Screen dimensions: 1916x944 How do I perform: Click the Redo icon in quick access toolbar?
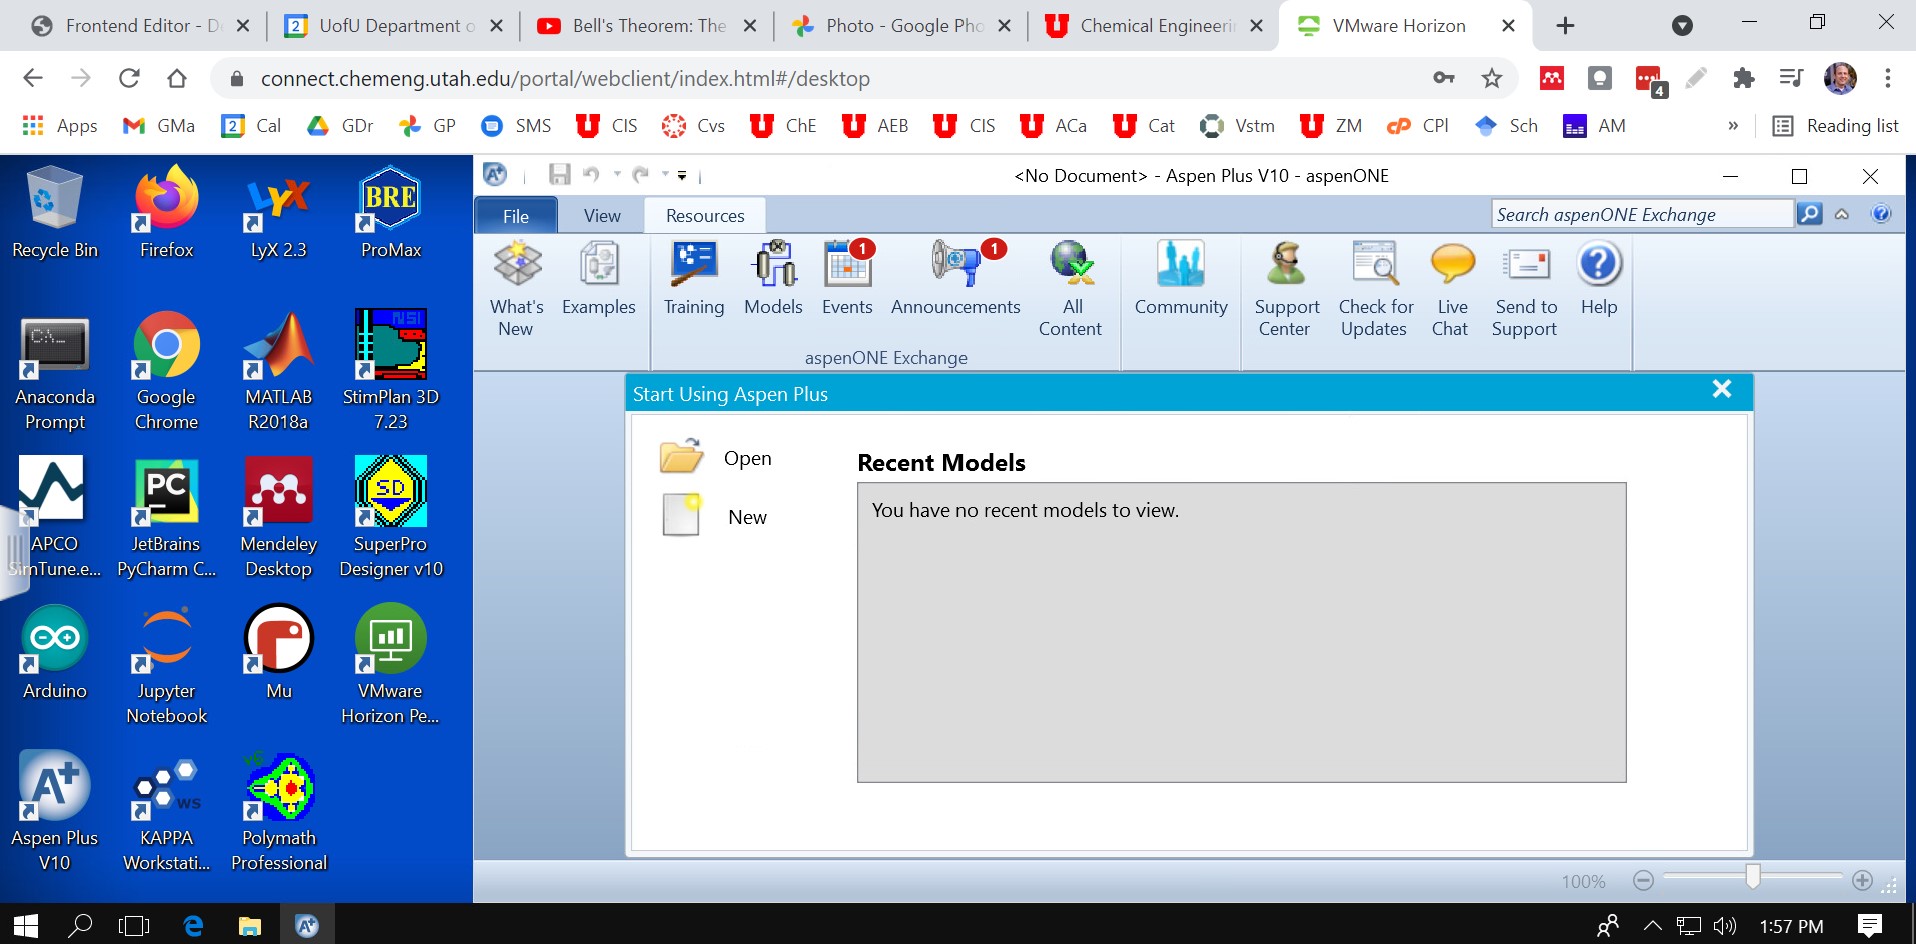(641, 175)
